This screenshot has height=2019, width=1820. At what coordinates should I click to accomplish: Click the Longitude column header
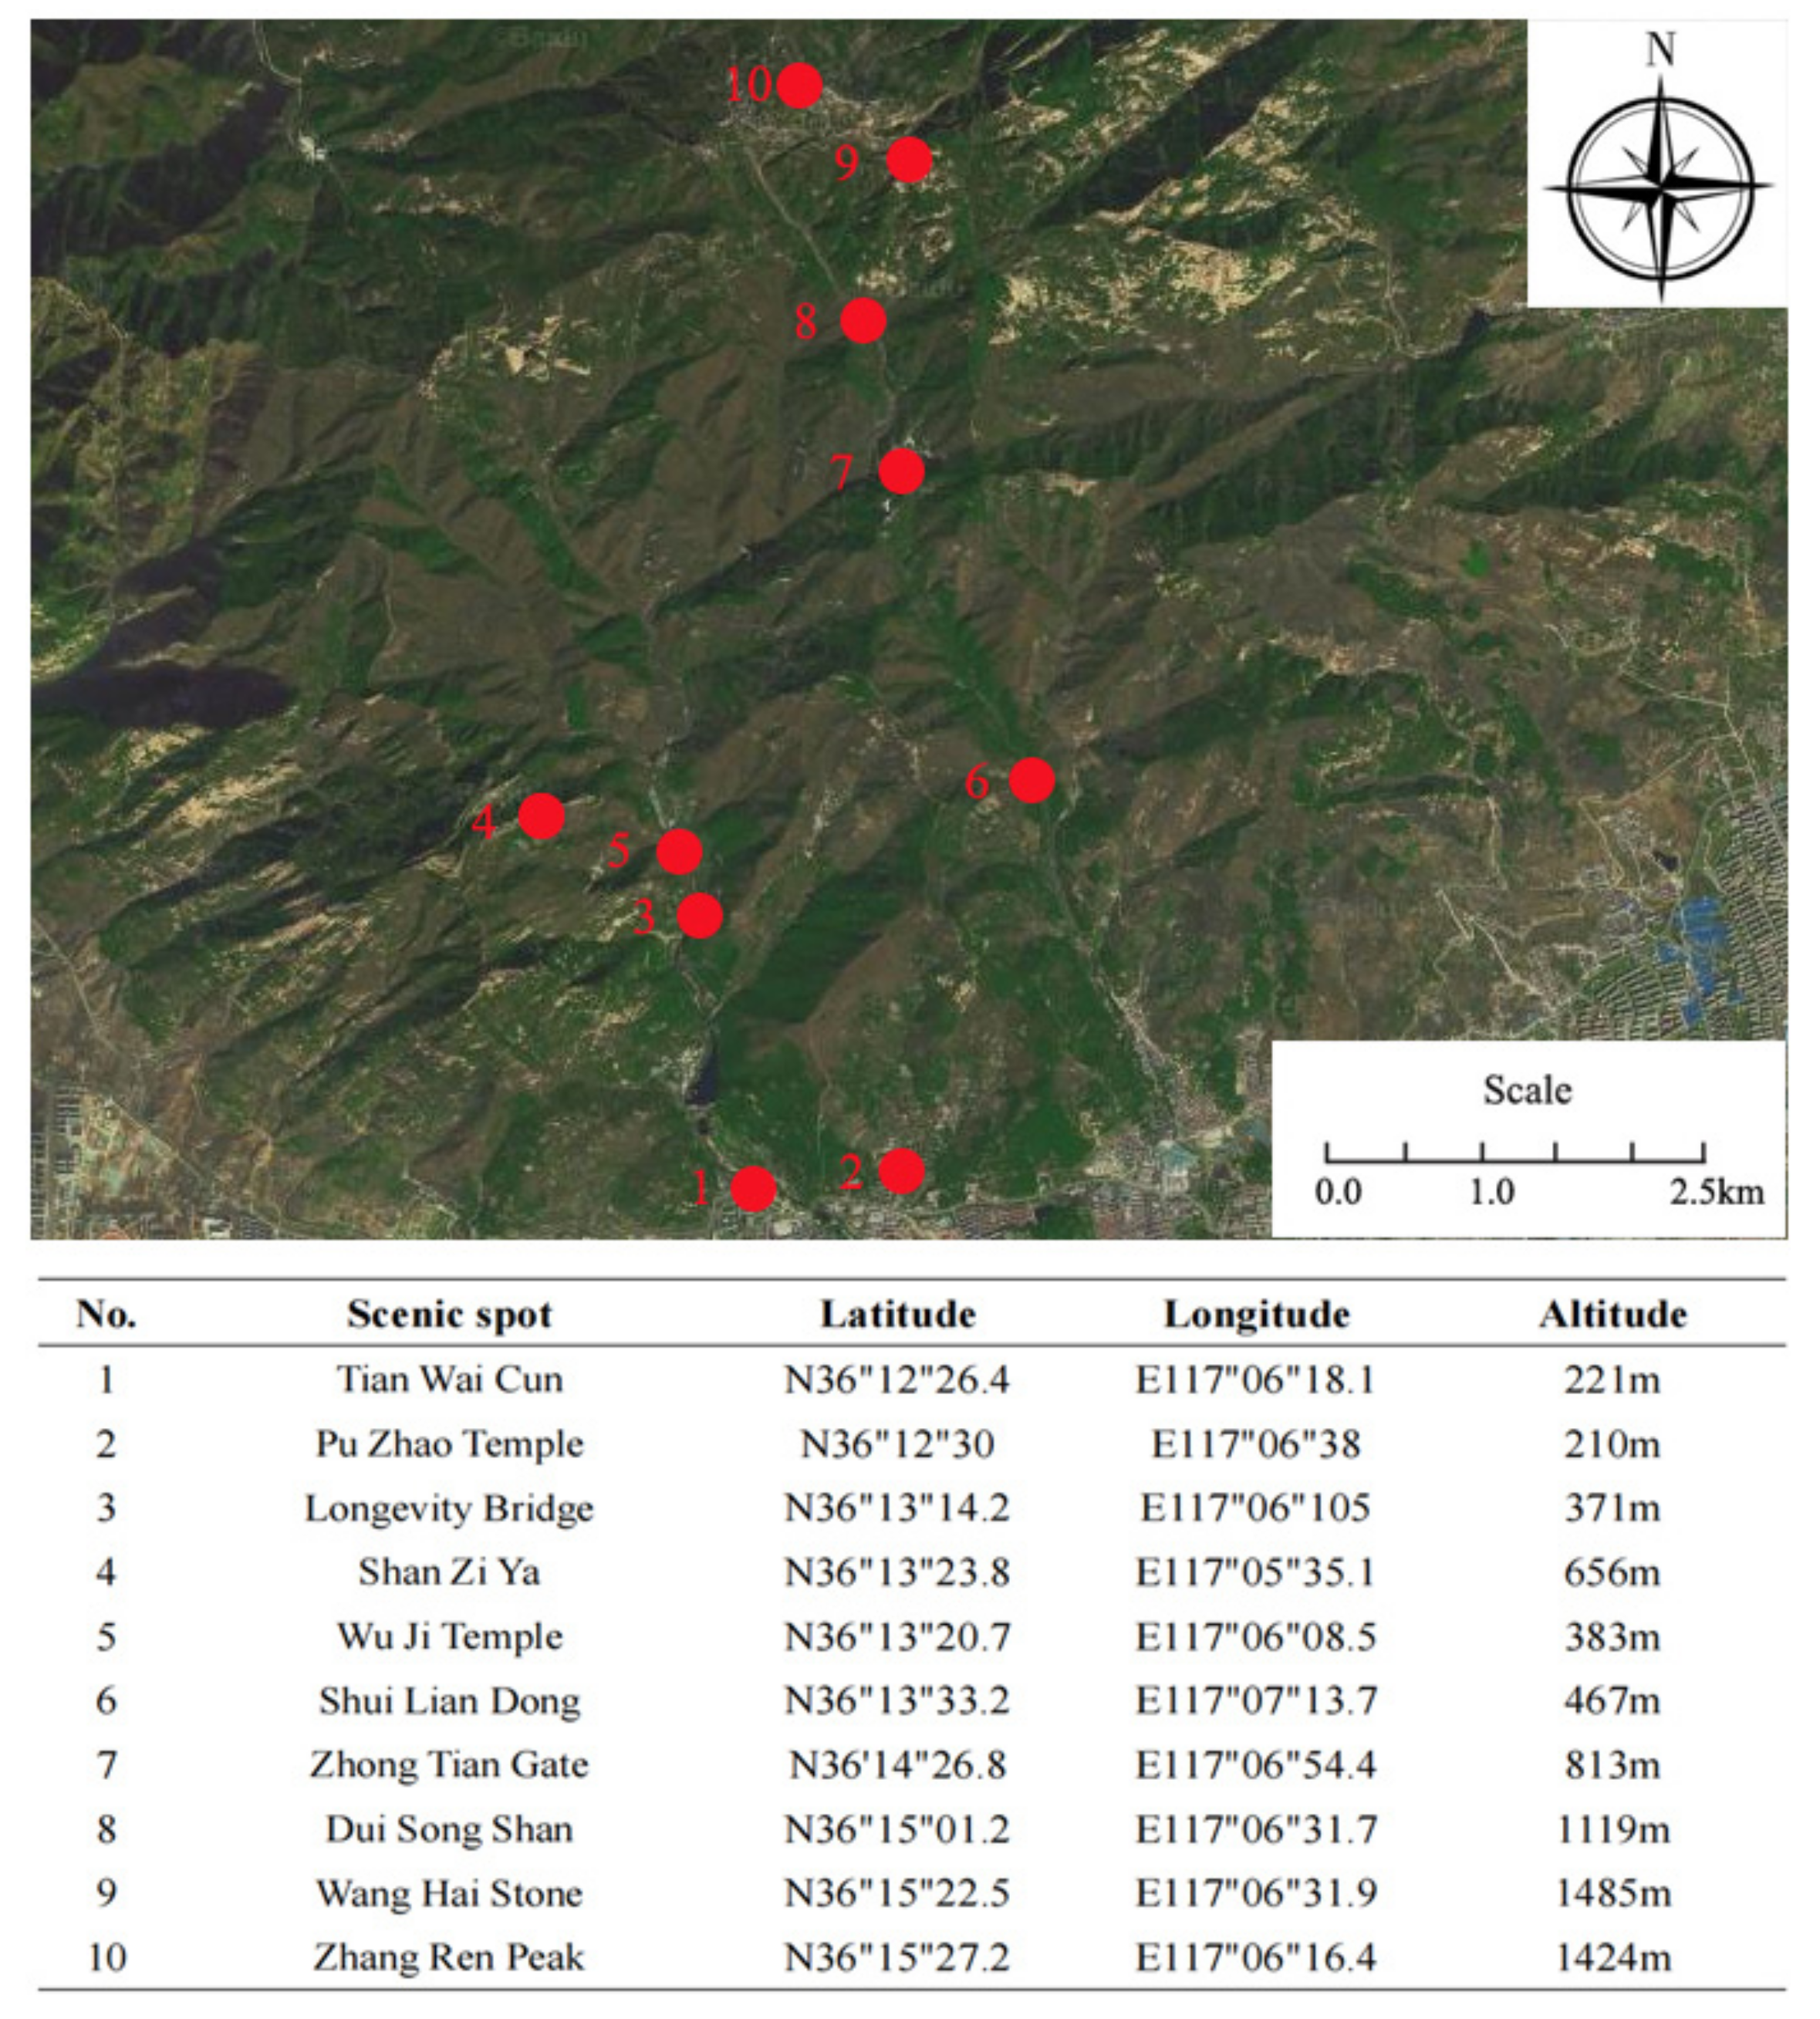pos(1256,1314)
